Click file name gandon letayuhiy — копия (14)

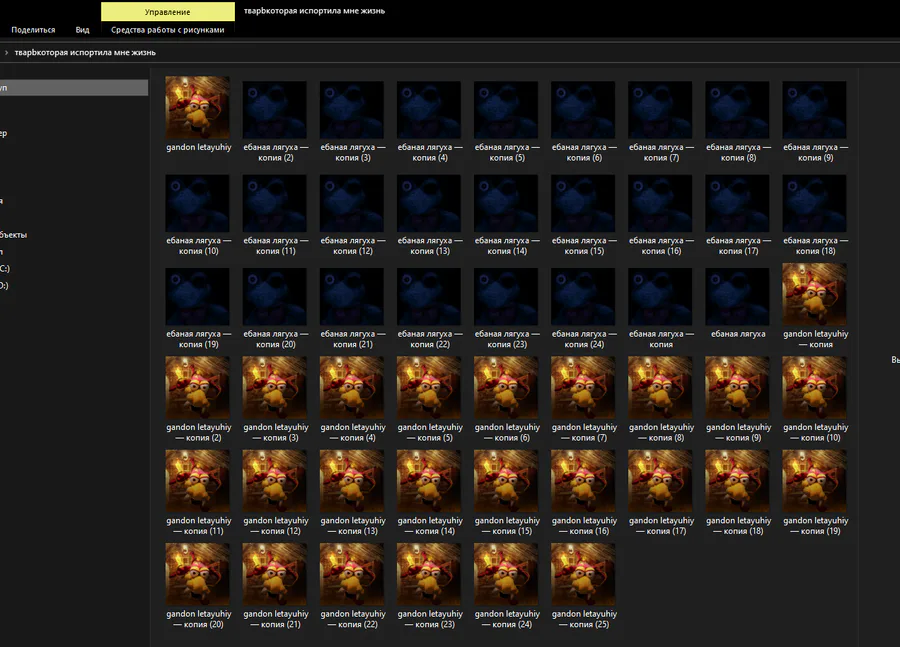point(430,526)
